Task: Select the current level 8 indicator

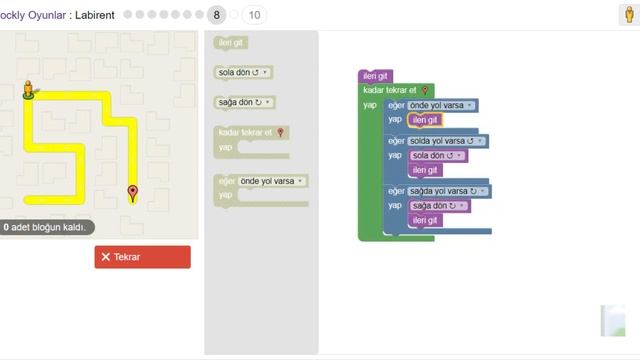Action: coord(216,15)
